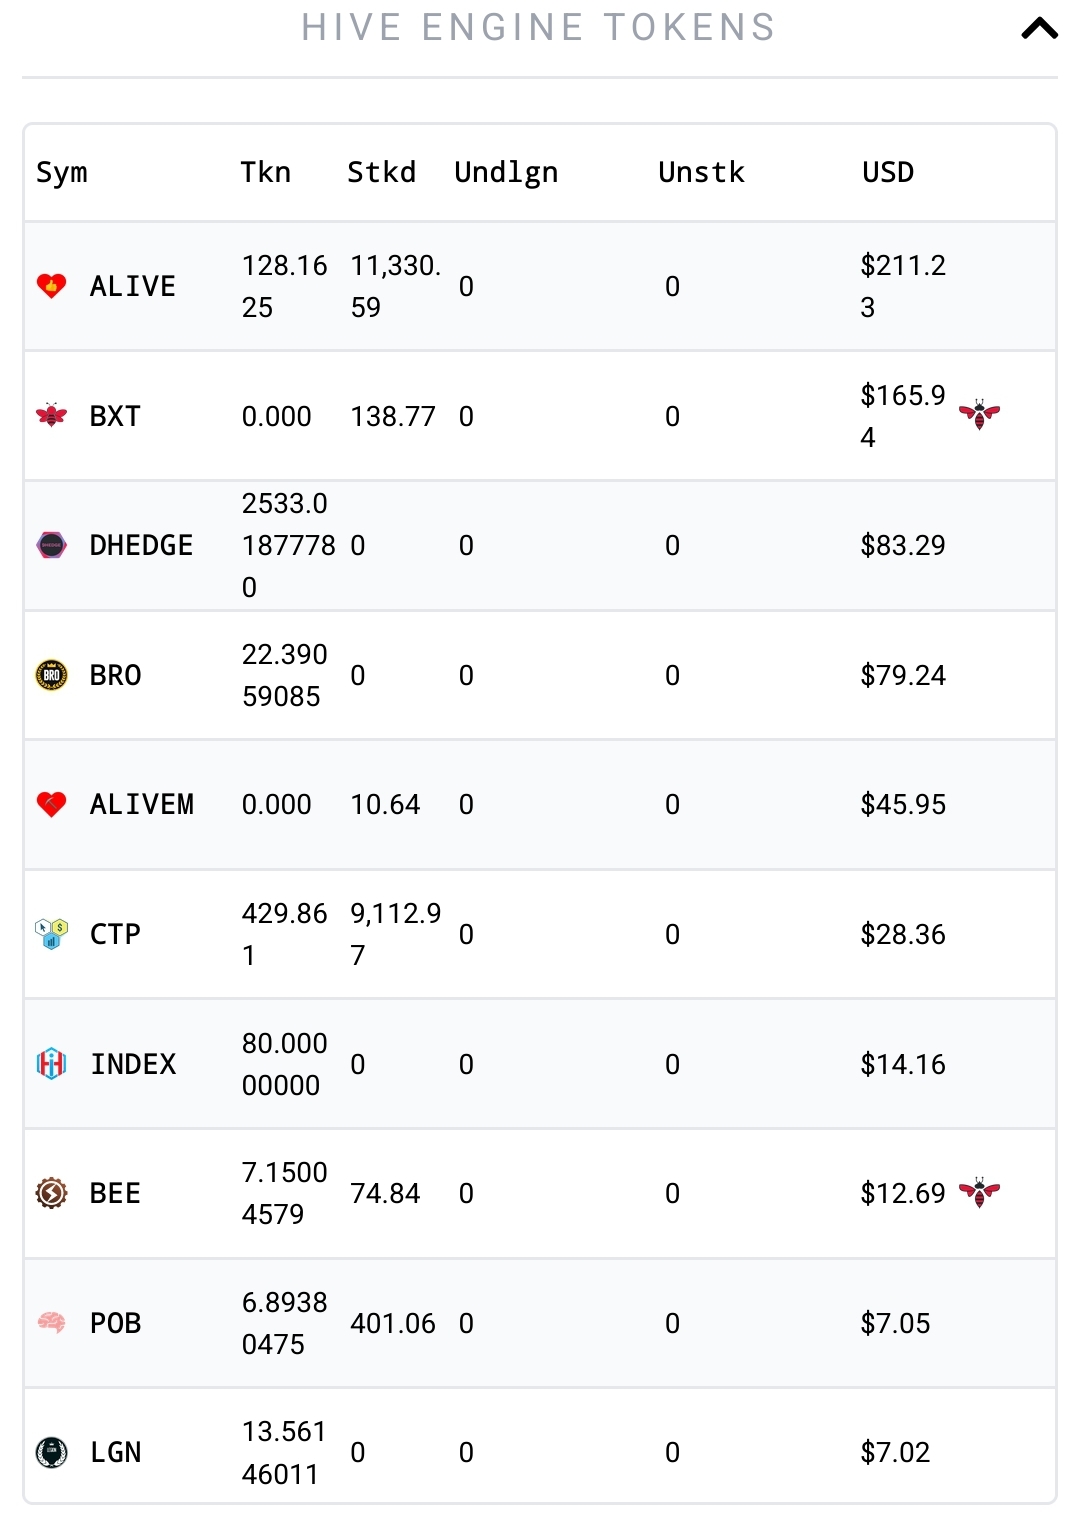Sort by the USD column header
This screenshot has height=1521, width=1080.
pos(888,172)
